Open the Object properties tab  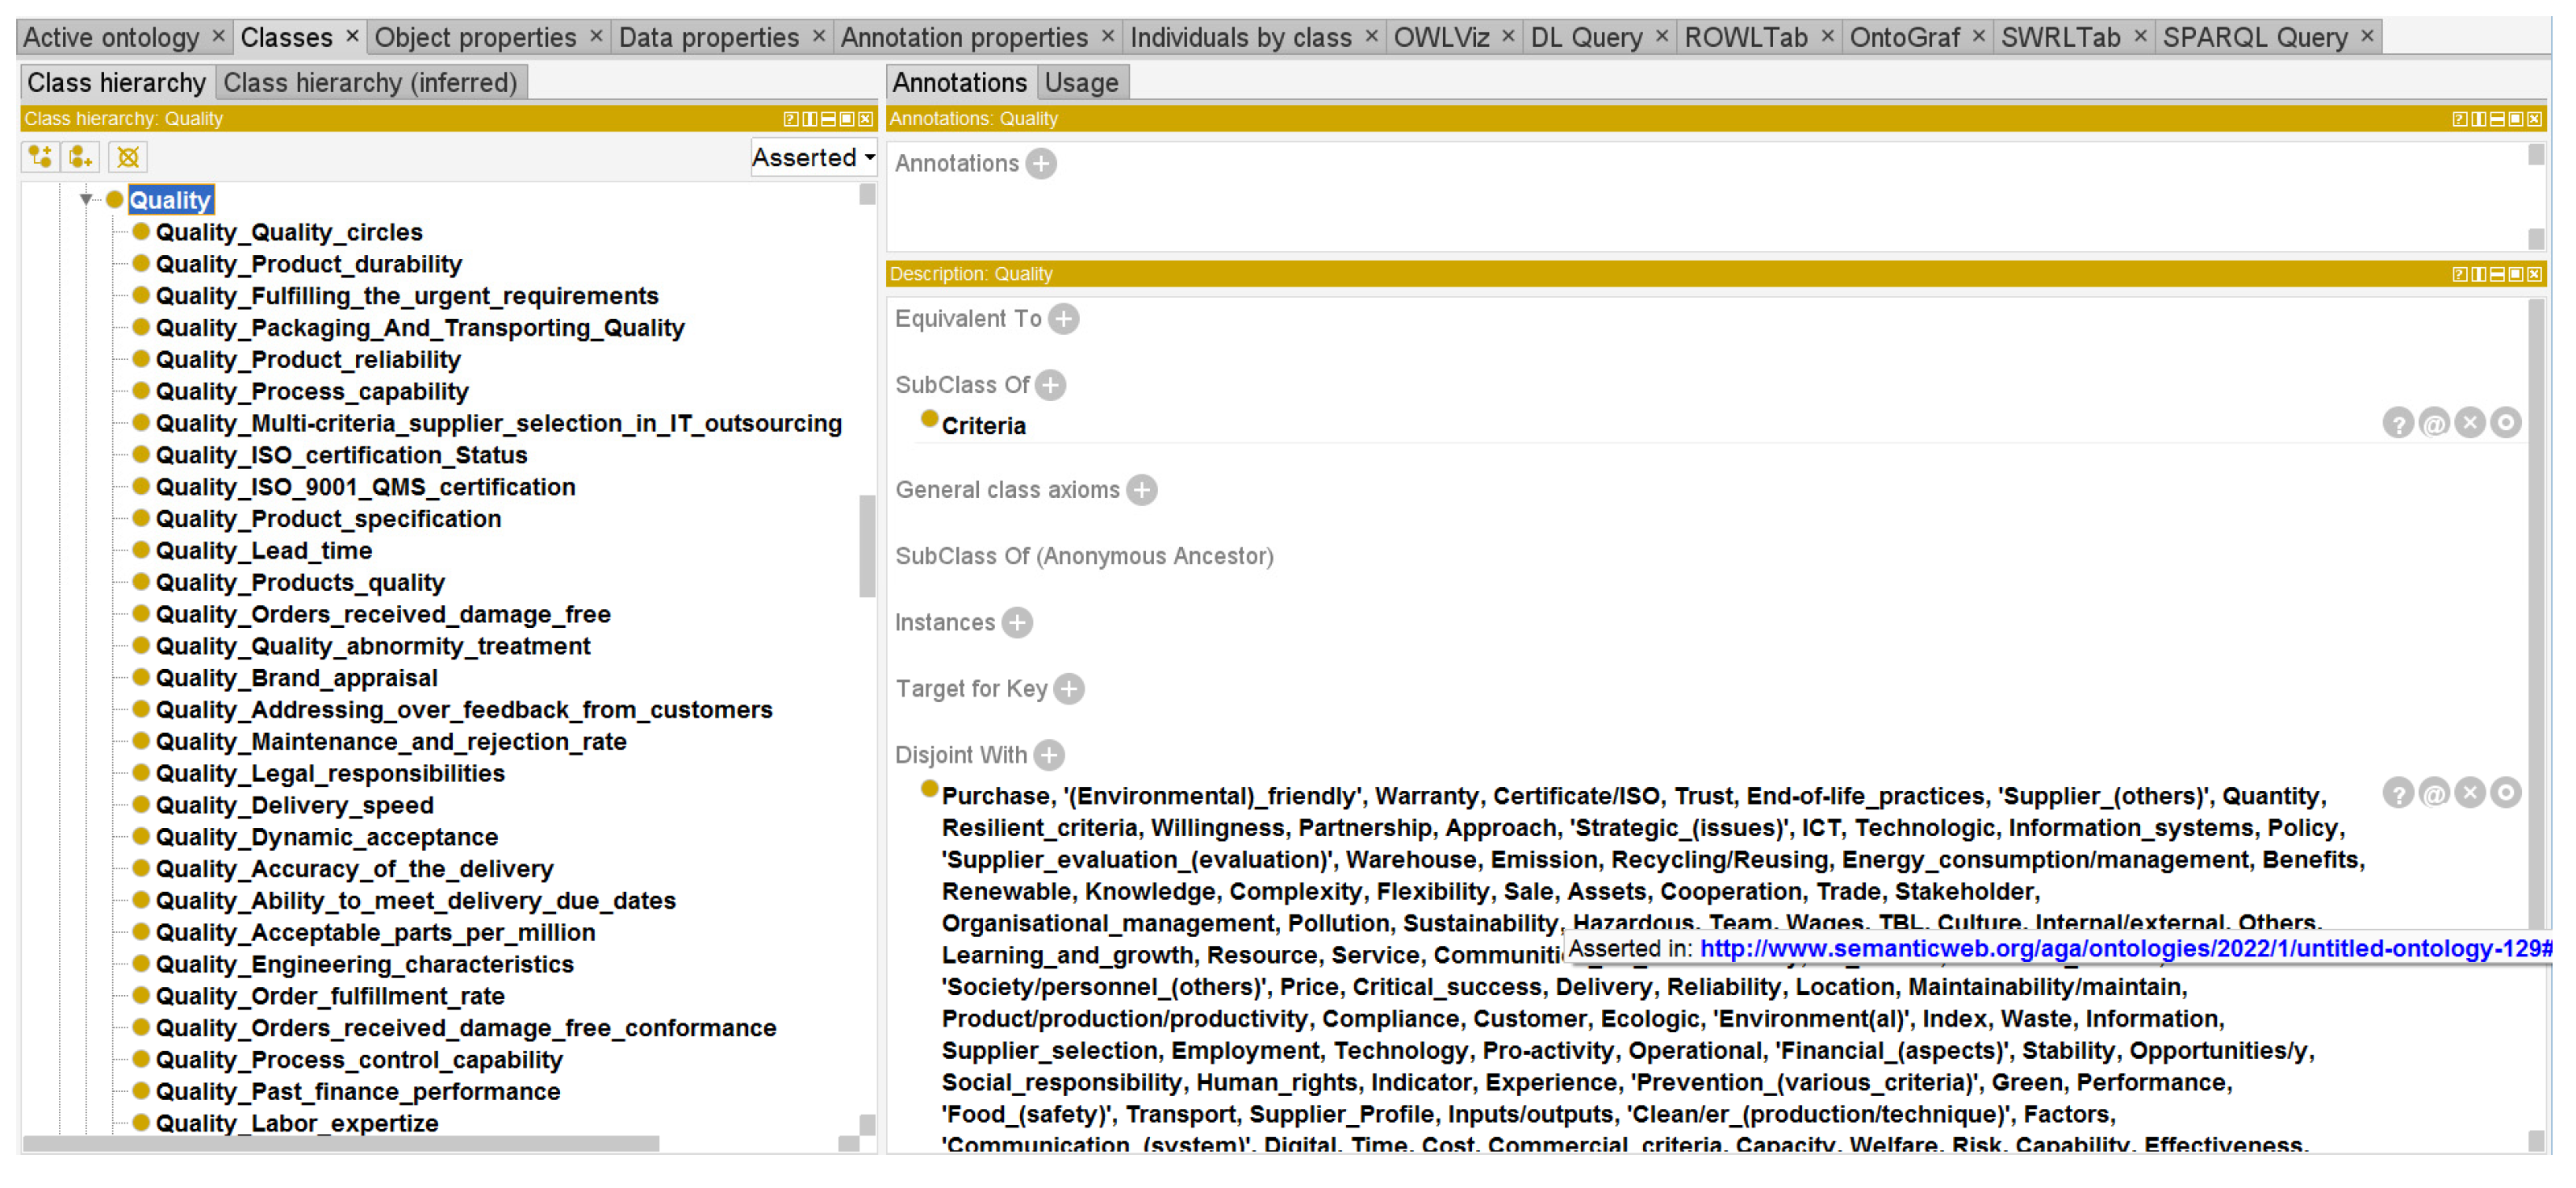[x=475, y=38]
